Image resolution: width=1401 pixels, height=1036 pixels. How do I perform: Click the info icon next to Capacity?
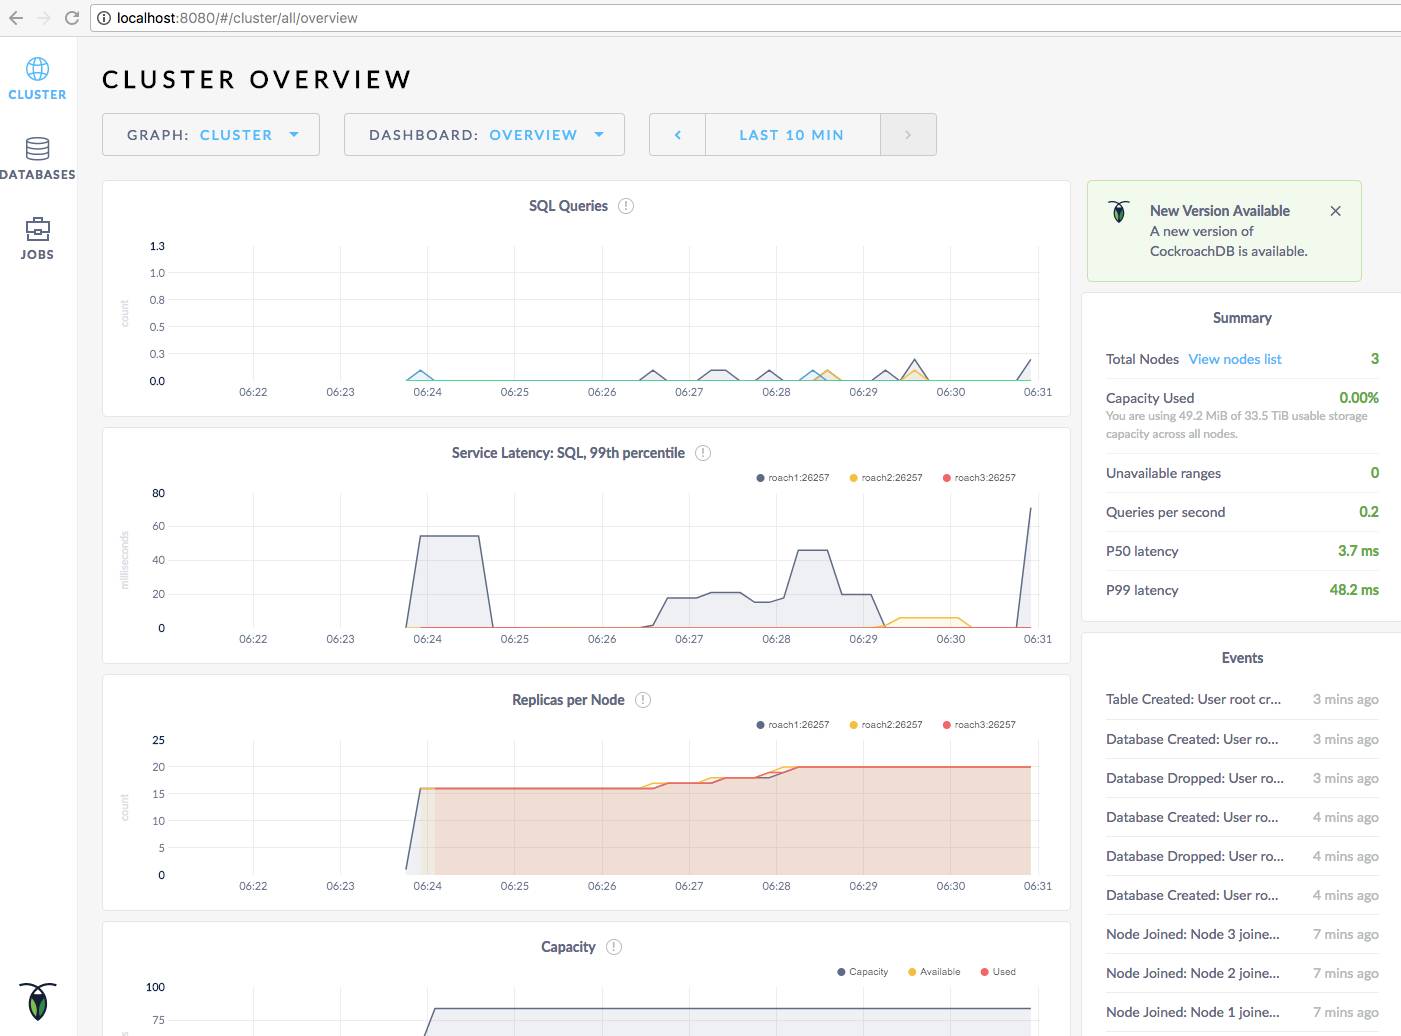(614, 947)
